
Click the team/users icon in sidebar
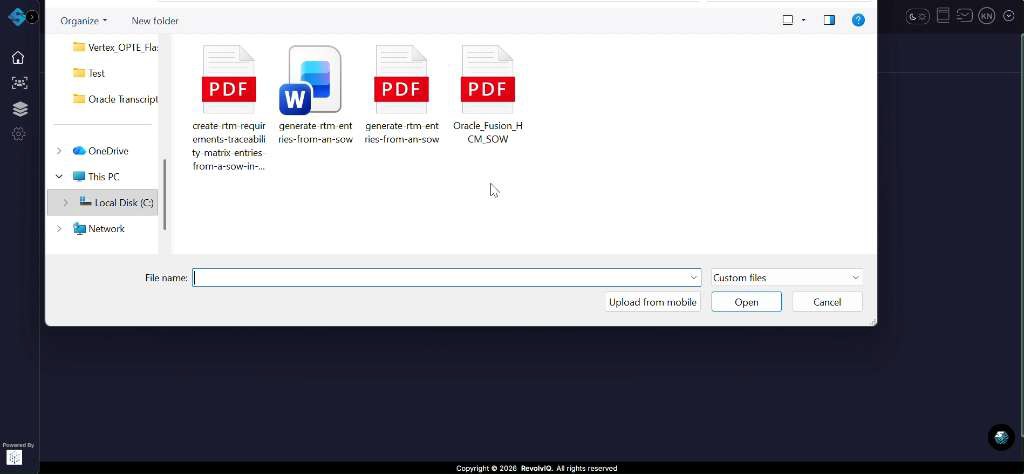pyautogui.click(x=18, y=83)
